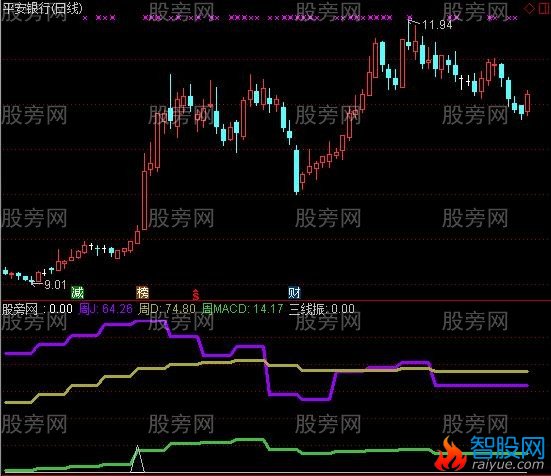Click the 榜 marker icon
Image resolution: width=551 pixels, height=476 pixels.
tap(142, 292)
